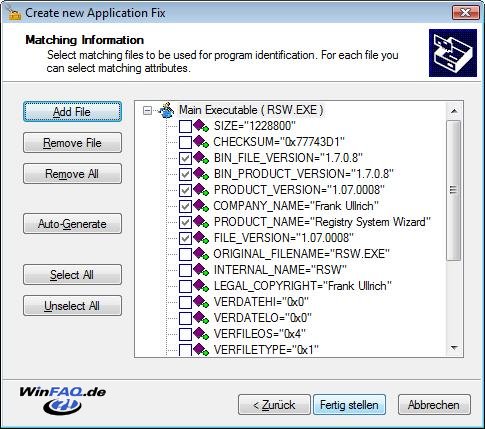This screenshot has width=485, height=429.
Task: Click the scroll up arrow of attribute list
Action: coord(454,111)
